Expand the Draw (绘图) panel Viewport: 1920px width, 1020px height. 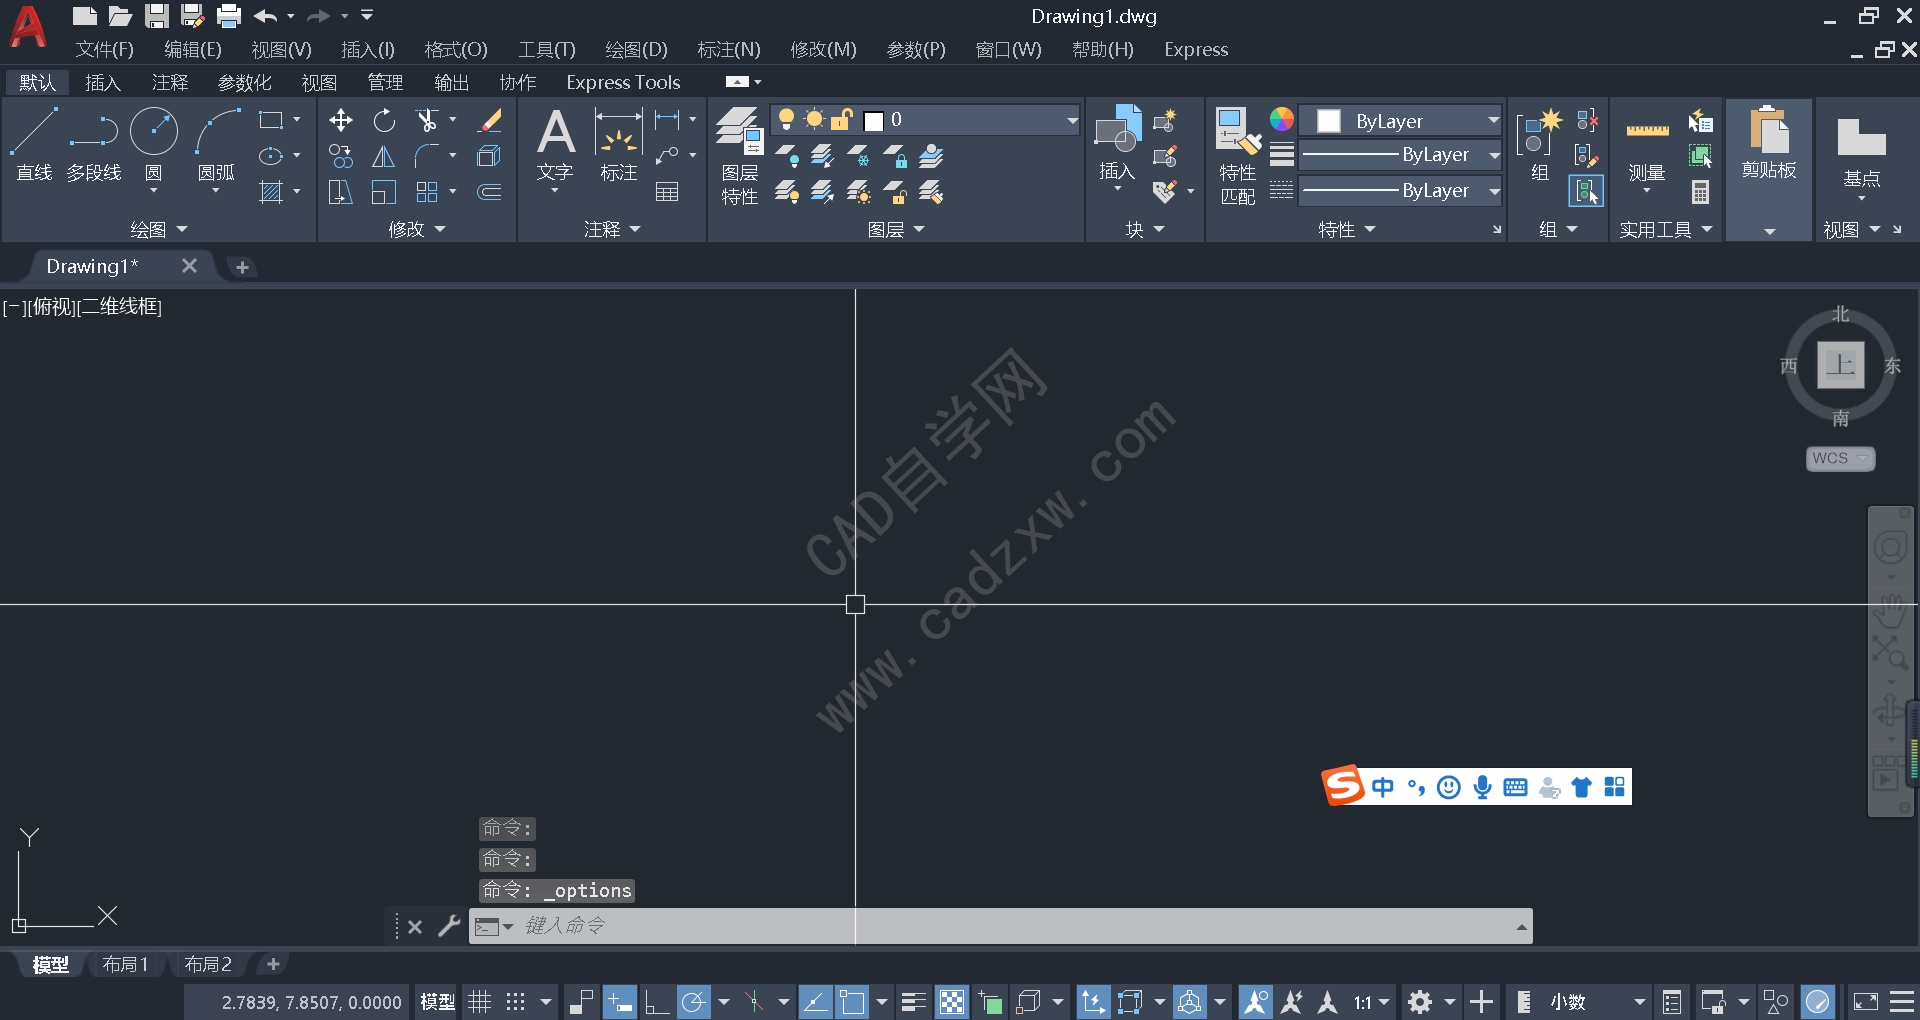pos(159,229)
